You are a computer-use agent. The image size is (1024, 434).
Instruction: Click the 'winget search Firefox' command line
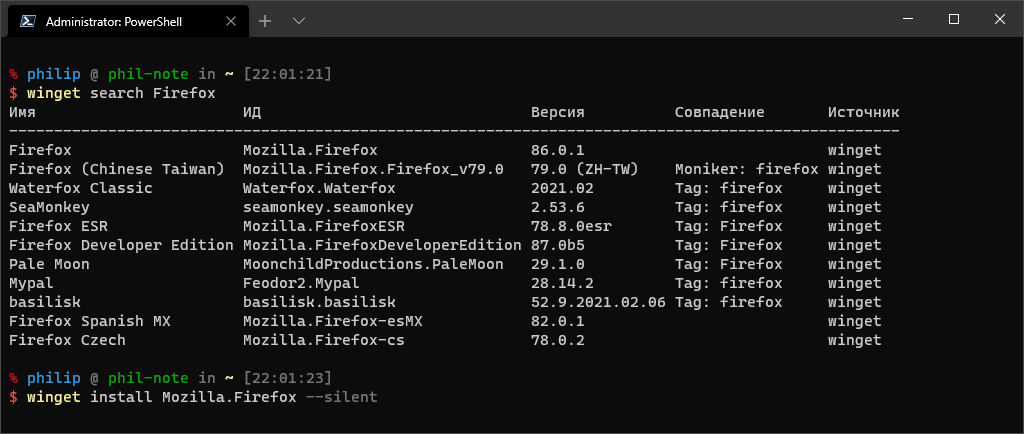[120, 93]
